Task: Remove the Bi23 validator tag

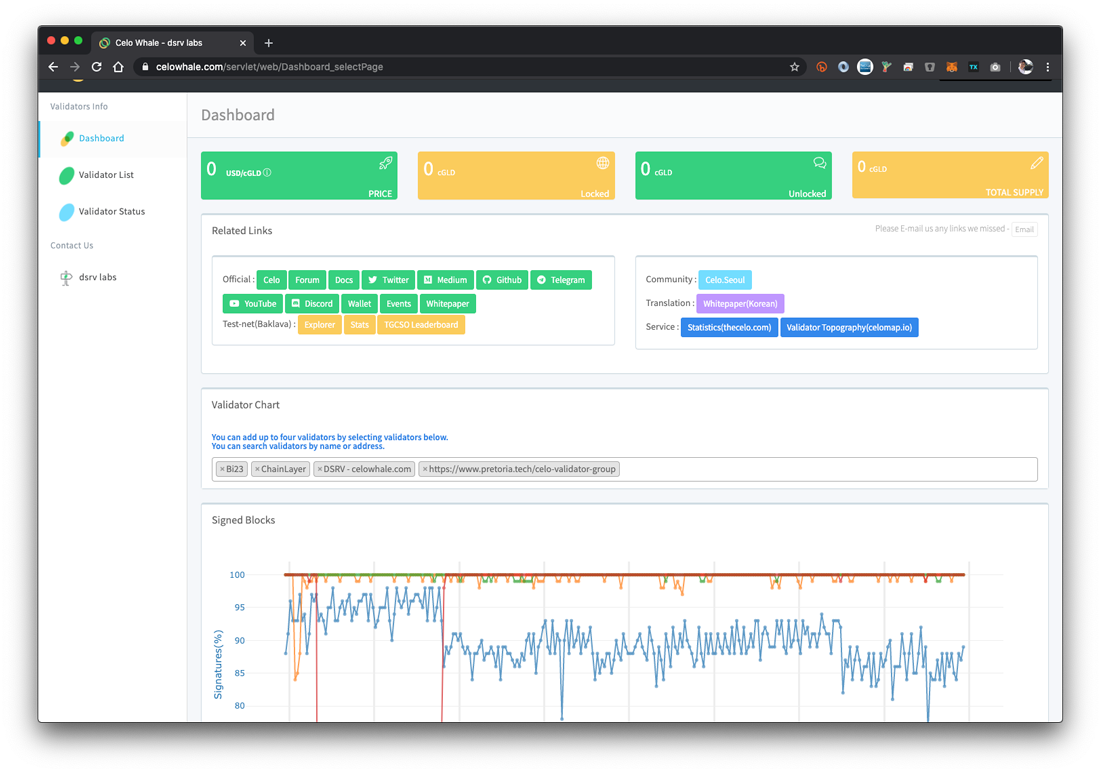Action: click(x=222, y=470)
